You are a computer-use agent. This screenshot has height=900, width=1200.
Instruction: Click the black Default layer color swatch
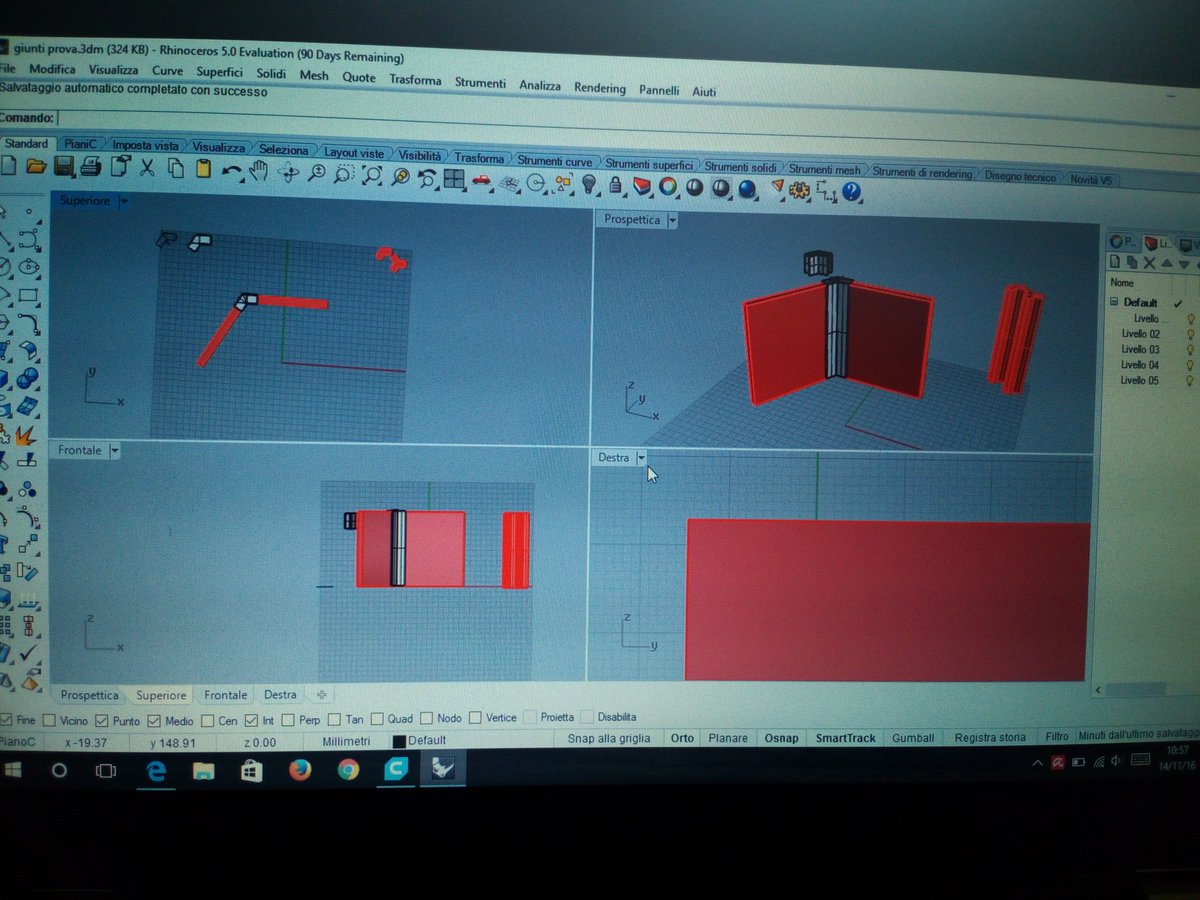[399, 741]
